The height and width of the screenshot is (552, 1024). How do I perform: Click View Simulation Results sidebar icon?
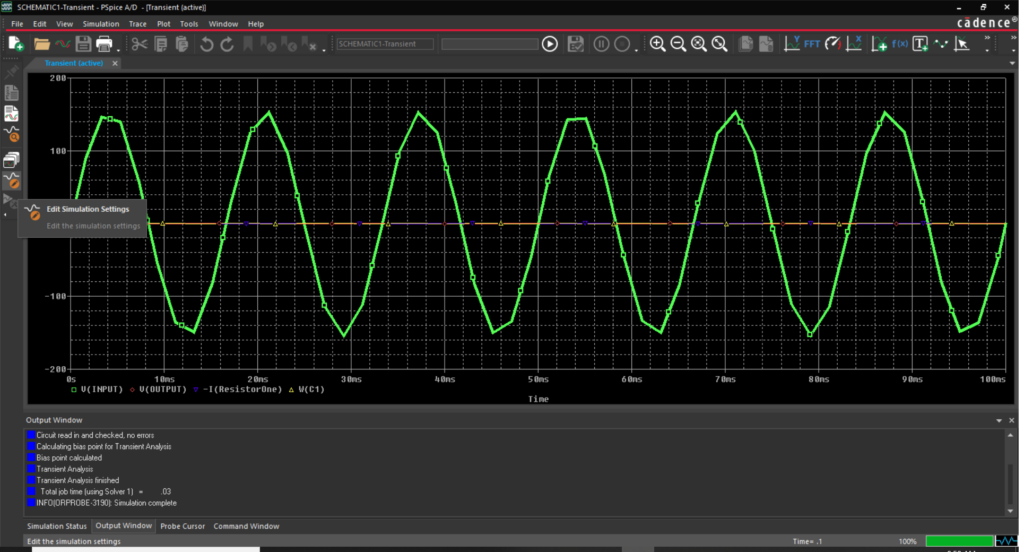tap(12, 114)
